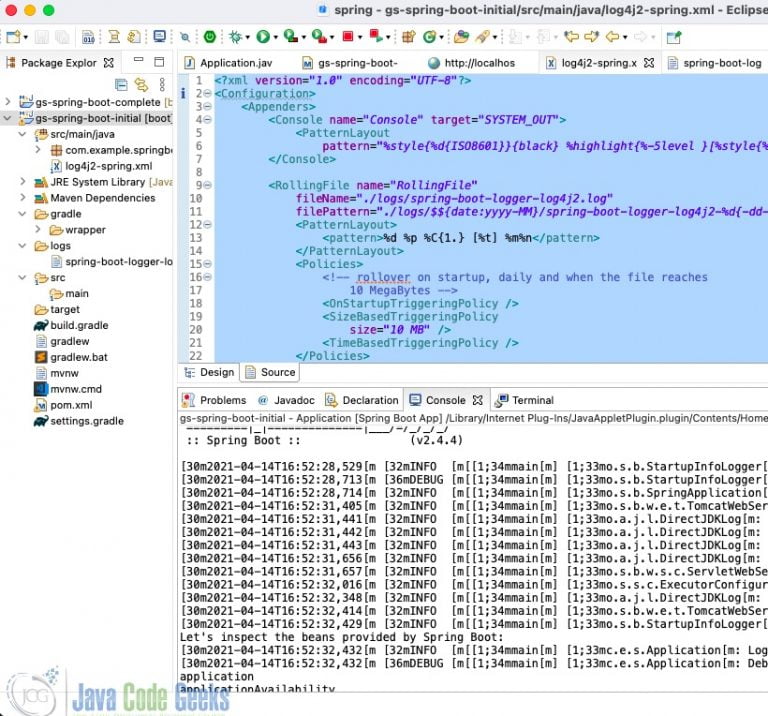
Task: Collapse the gradle folder
Action: click(23, 214)
